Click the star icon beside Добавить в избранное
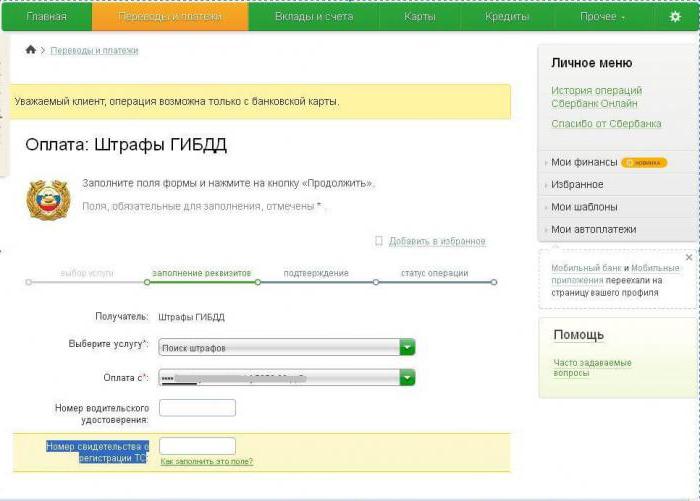This screenshot has height=501, width=700. 379,241
